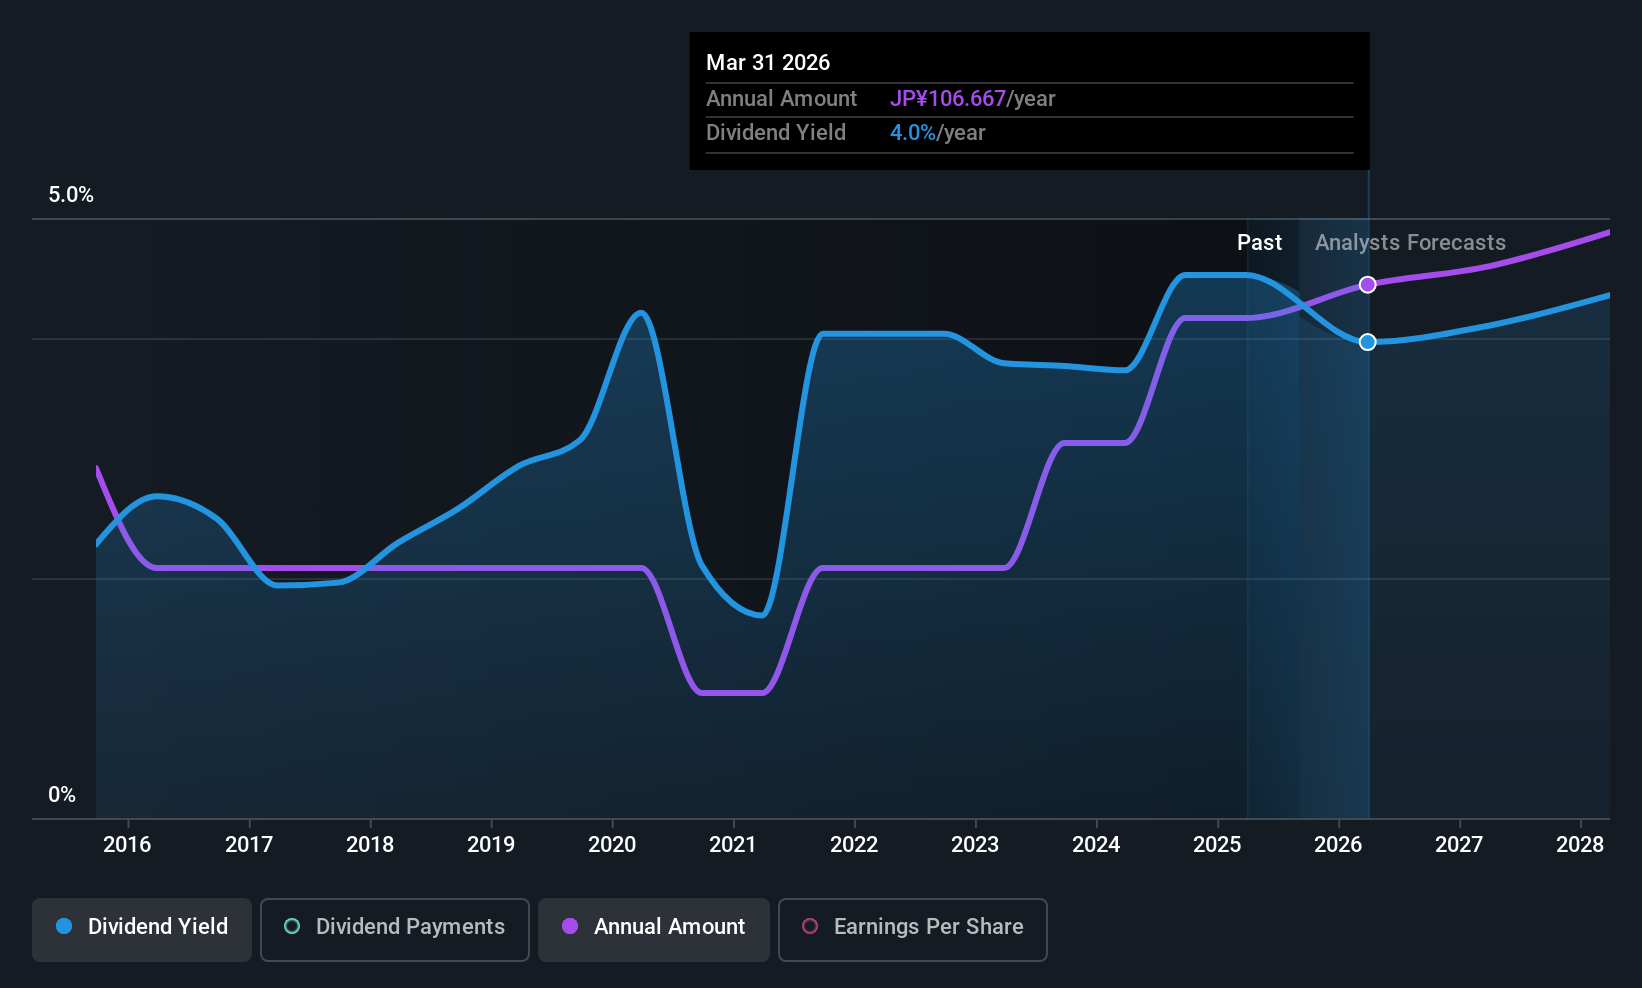The width and height of the screenshot is (1642, 988).
Task: Click the JP¥106.667/year annual amount value
Action: click(x=972, y=99)
